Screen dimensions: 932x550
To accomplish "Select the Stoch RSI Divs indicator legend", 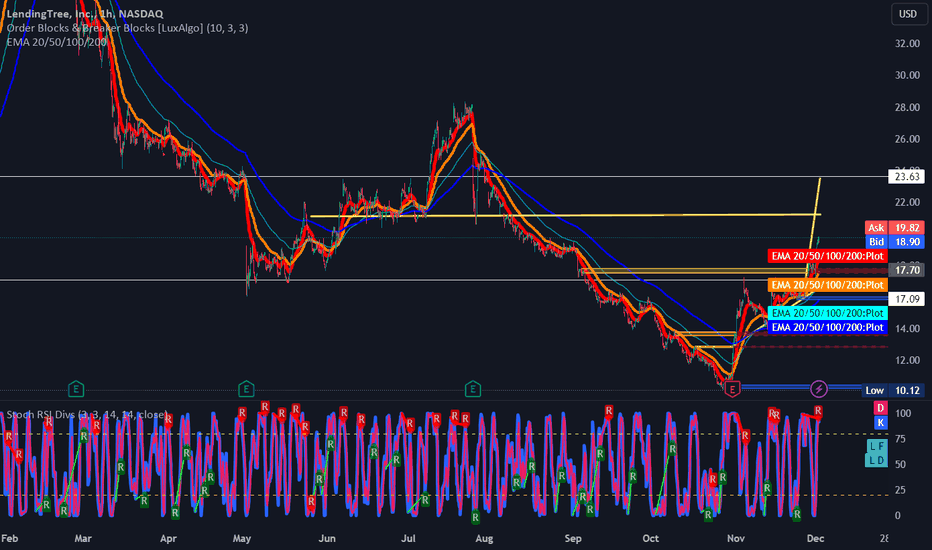I will point(87,414).
